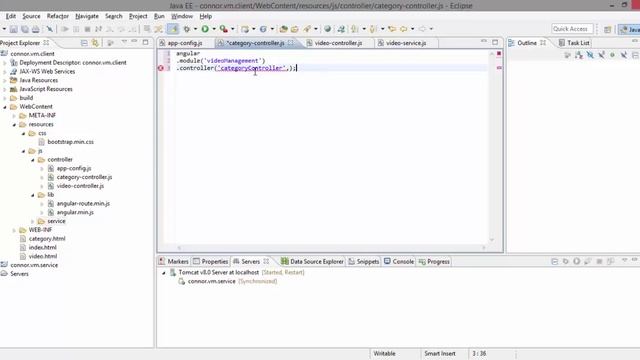Click Writable status bar entry
This screenshot has height=360, width=640.
click(384, 353)
